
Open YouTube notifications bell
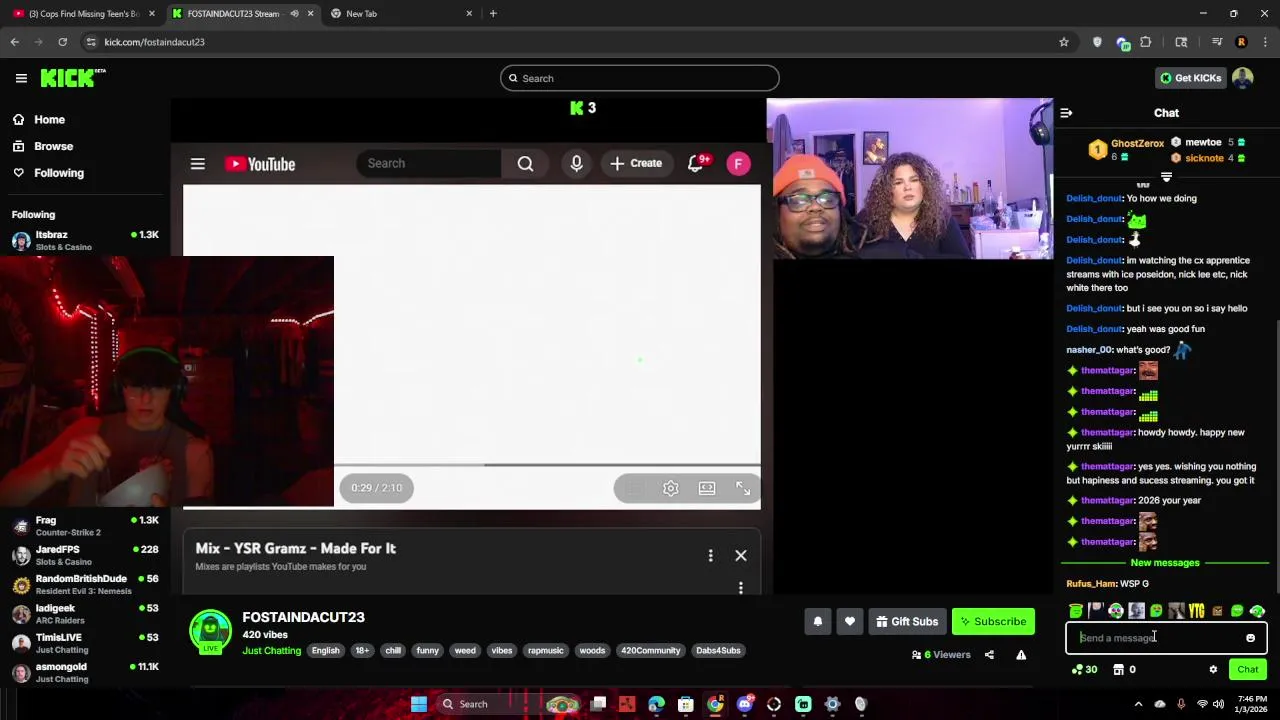point(696,164)
